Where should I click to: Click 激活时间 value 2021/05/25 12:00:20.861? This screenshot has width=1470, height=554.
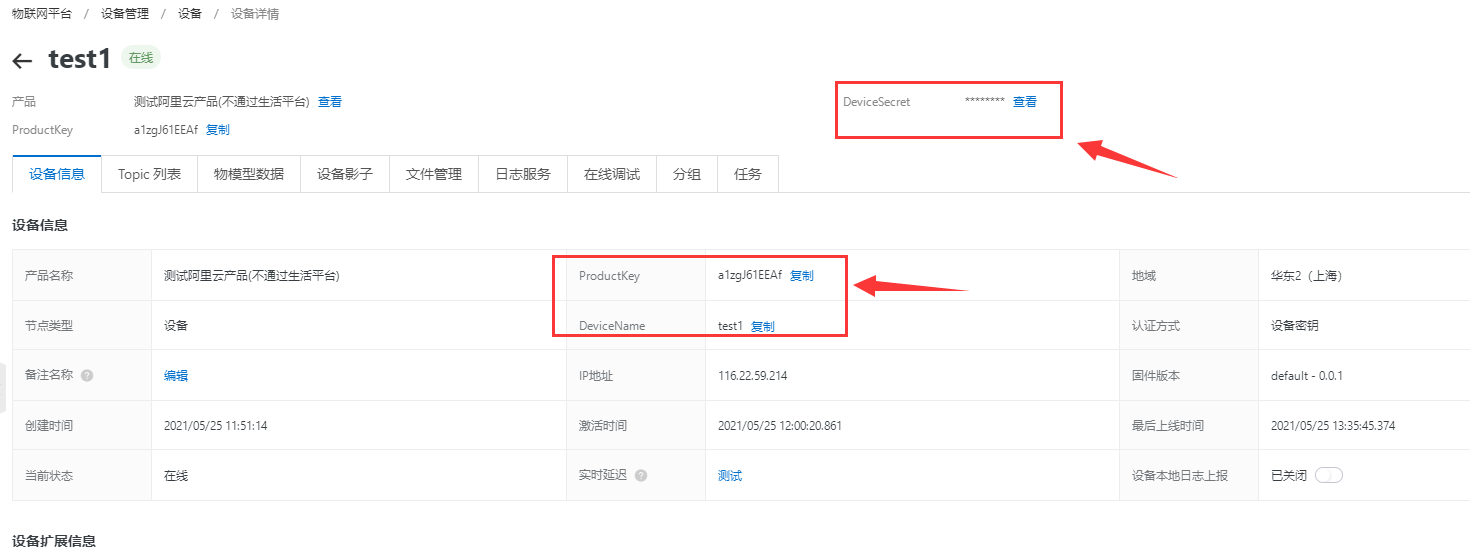point(780,426)
